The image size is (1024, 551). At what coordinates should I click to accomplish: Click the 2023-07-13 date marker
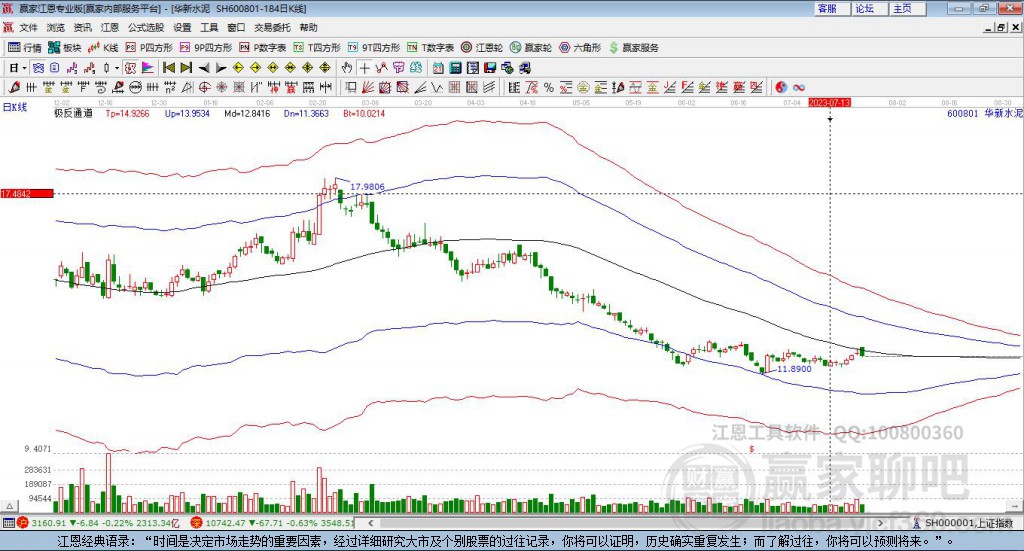click(x=829, y=103)
